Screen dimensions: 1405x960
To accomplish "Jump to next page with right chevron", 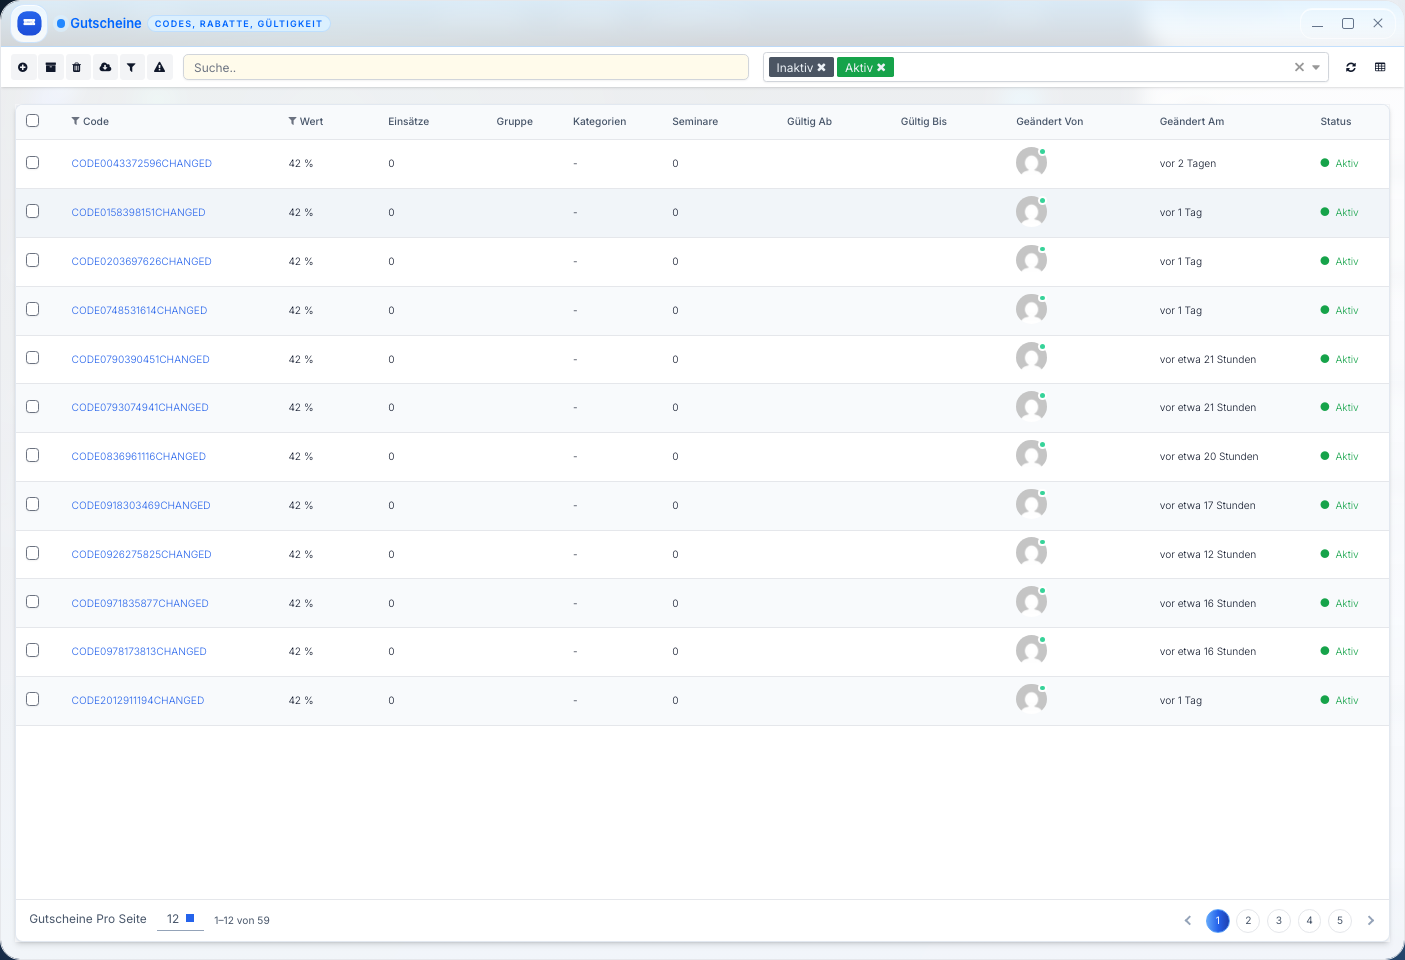I will tap(1370, 921).
